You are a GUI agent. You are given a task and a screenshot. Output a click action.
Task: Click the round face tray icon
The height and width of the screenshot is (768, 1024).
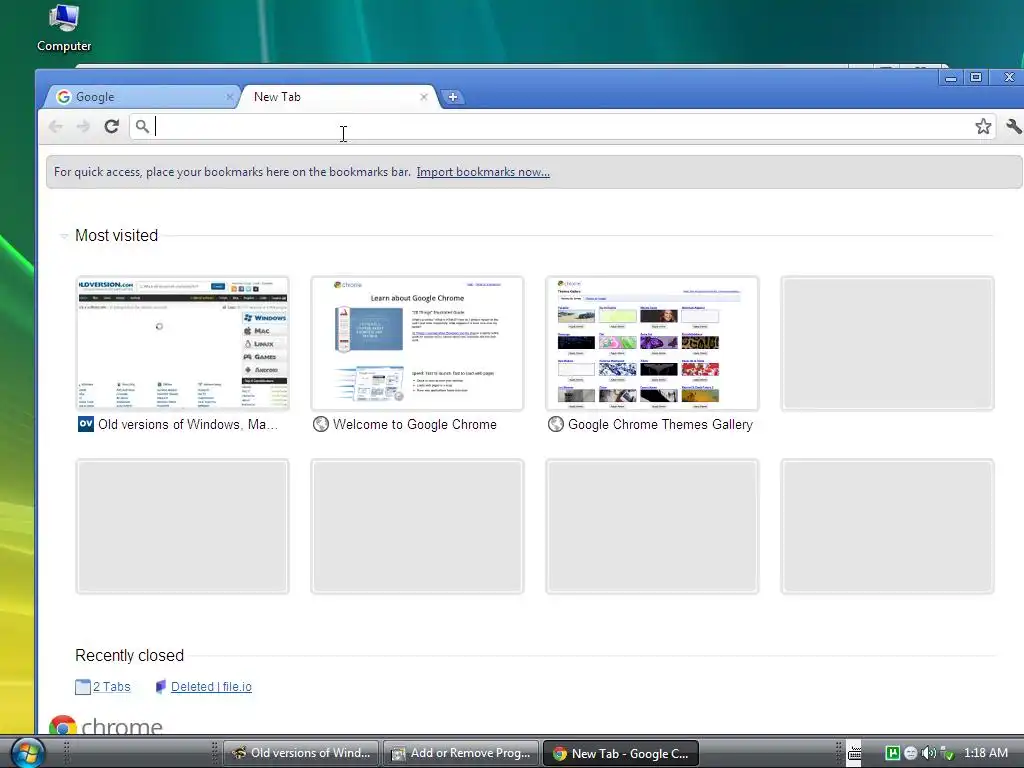[910, 753]
